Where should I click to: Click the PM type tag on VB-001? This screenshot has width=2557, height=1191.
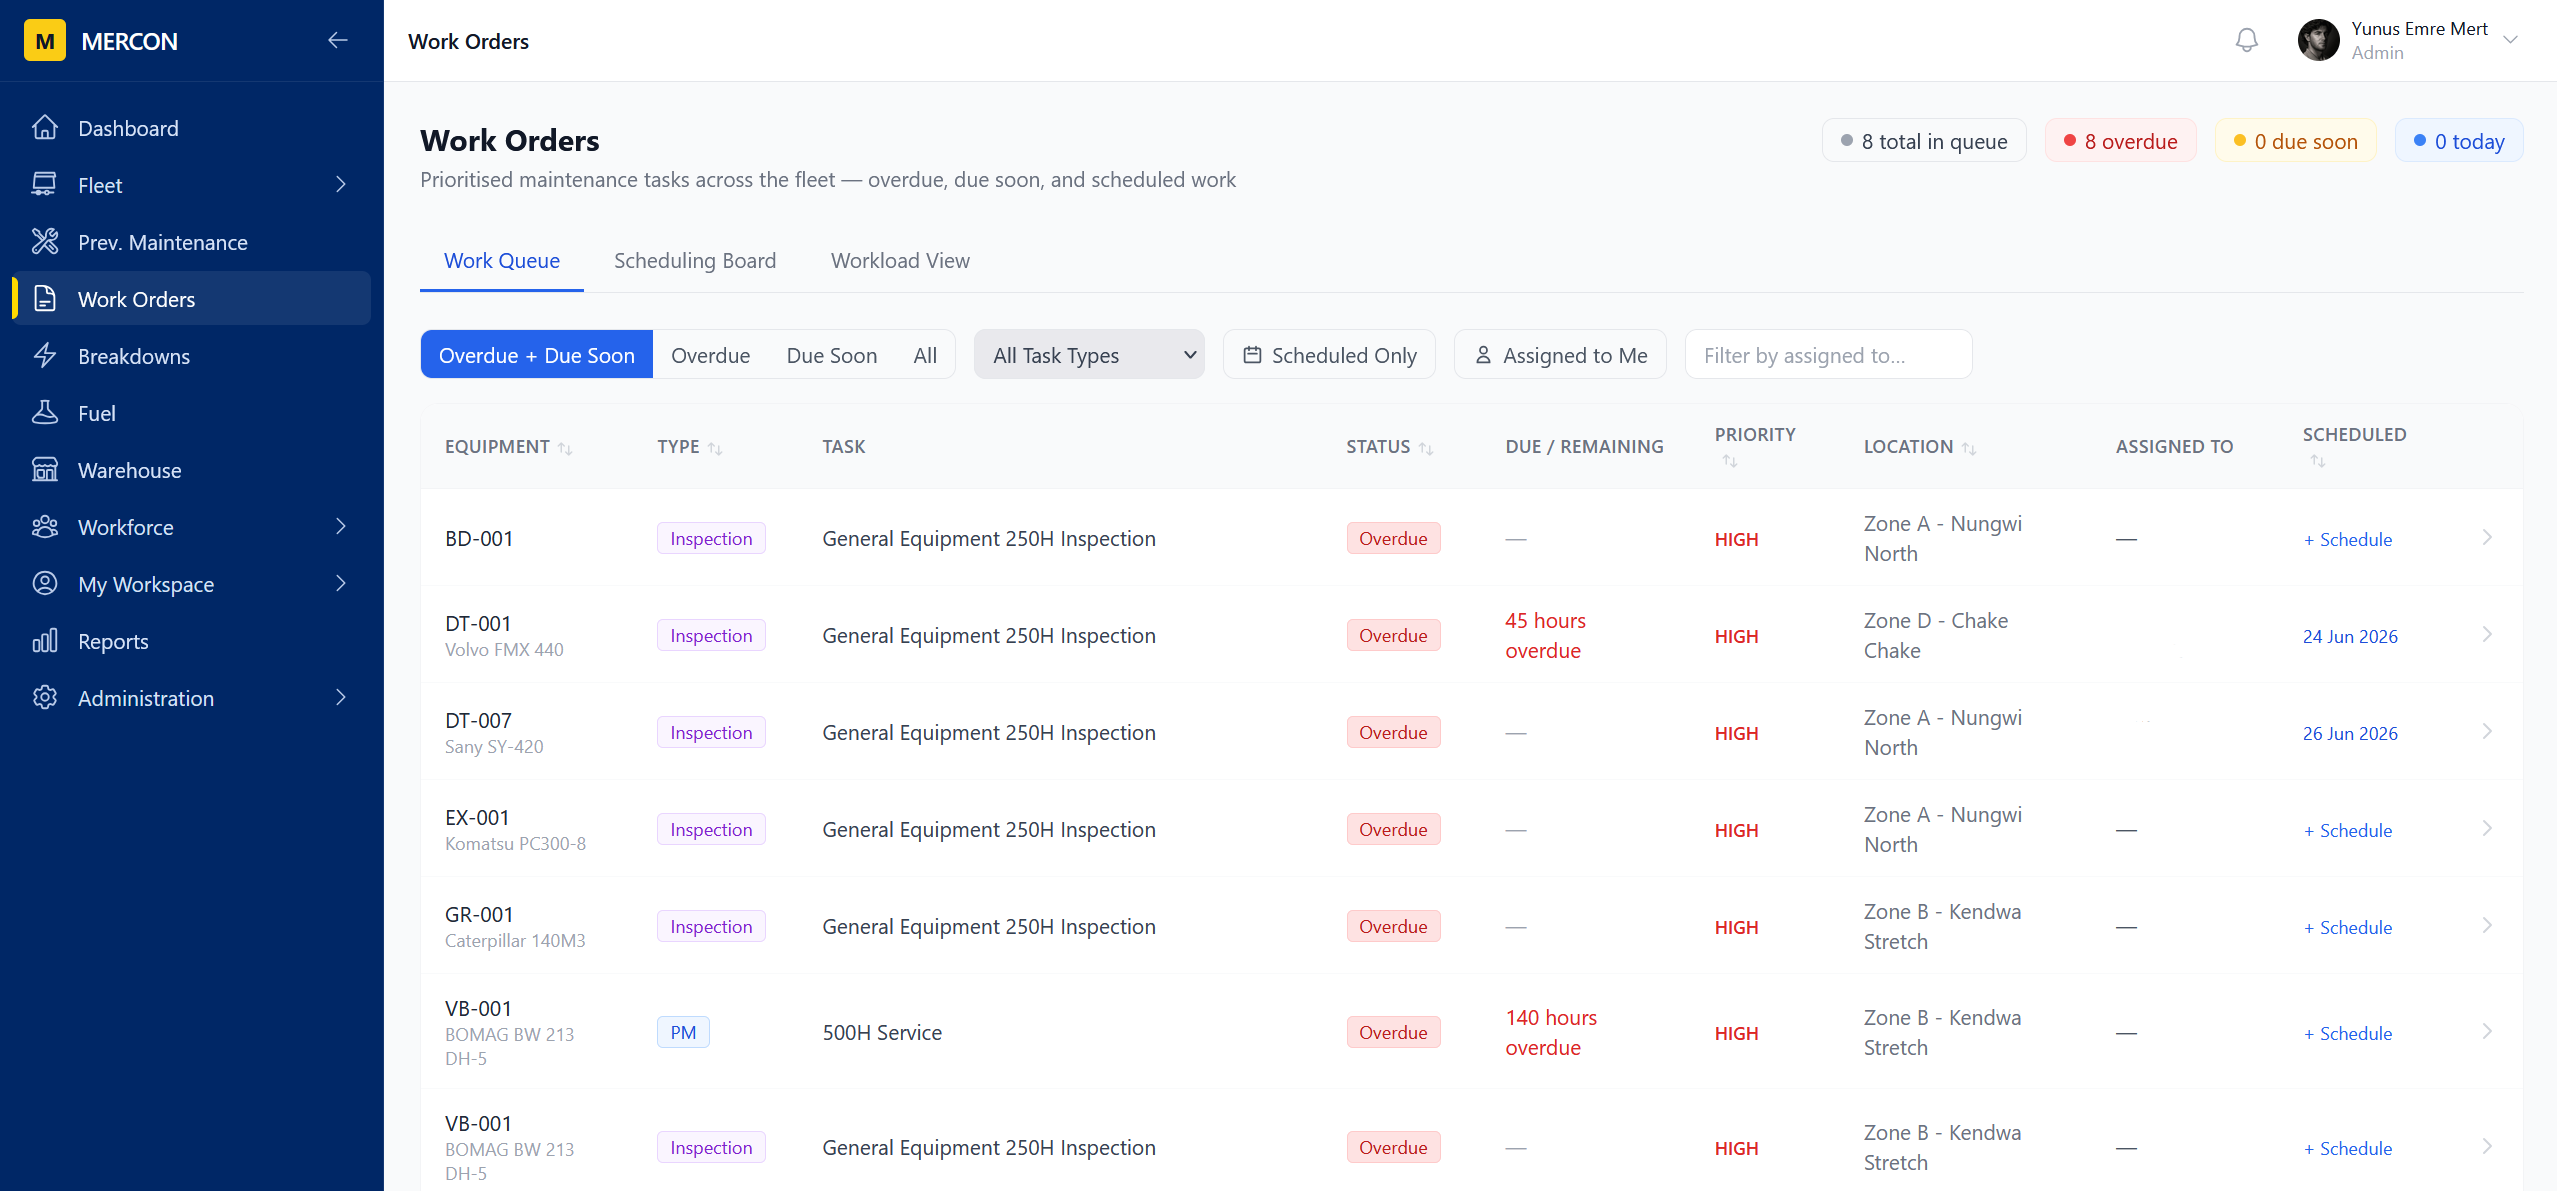[683, 1032]
